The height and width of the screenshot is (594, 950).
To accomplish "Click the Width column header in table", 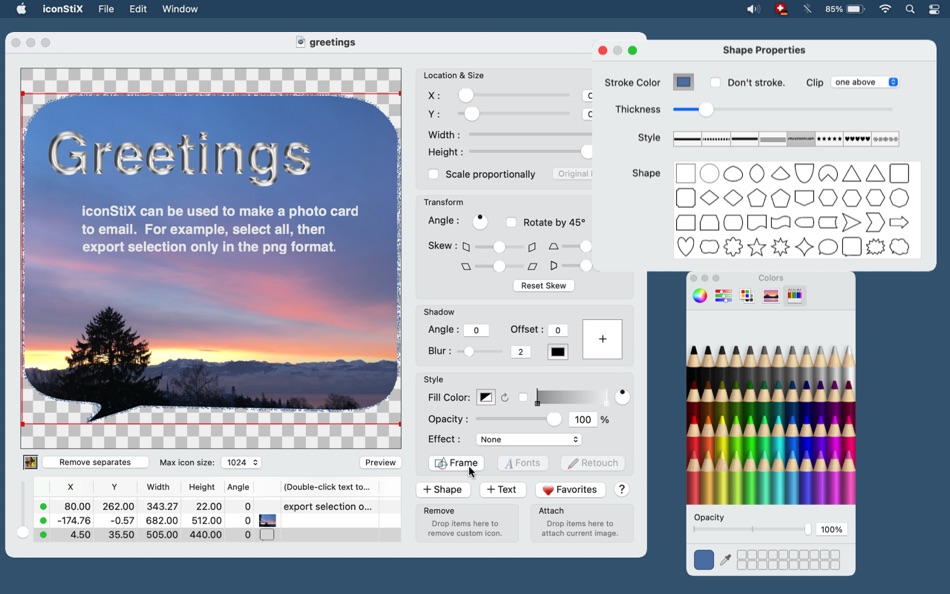I will pyautogui.click(x=158, y=487).
